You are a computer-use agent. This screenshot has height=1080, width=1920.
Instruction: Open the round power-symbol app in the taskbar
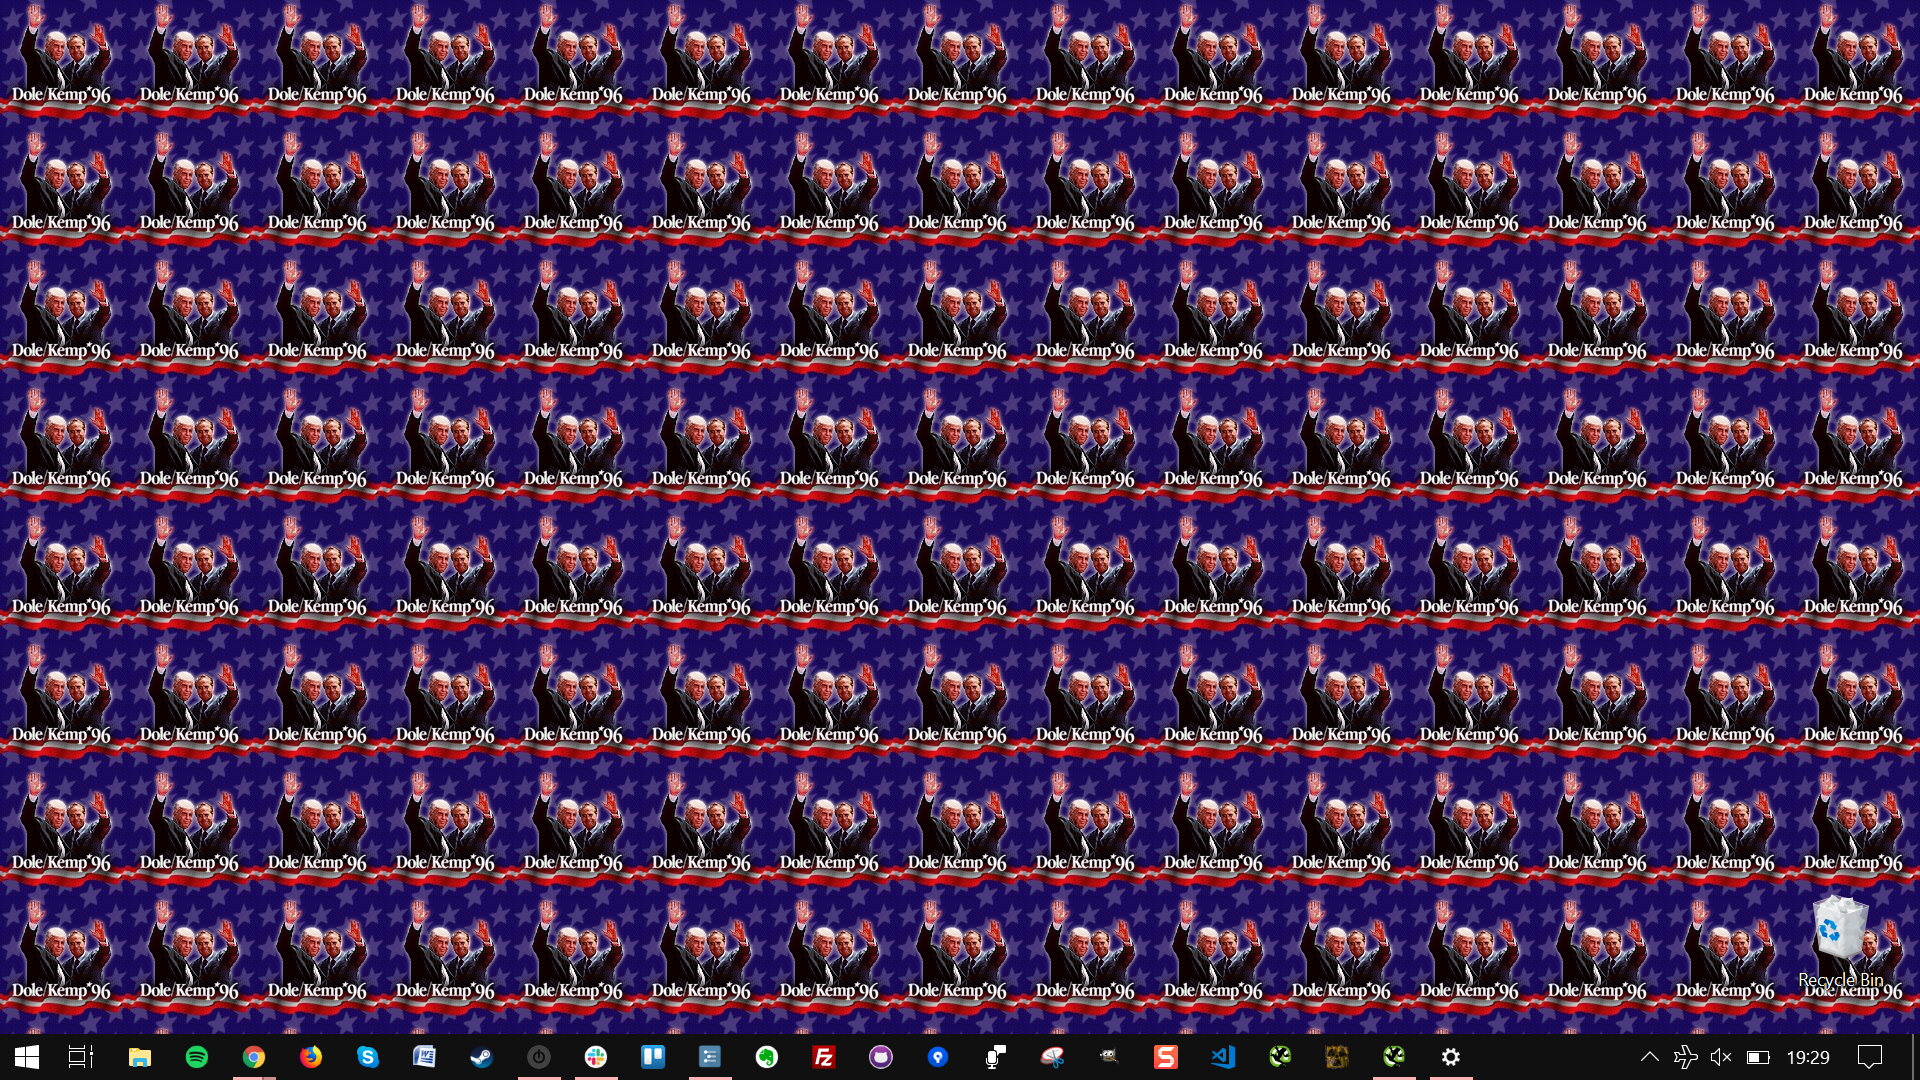click(x=539, y=1057)
